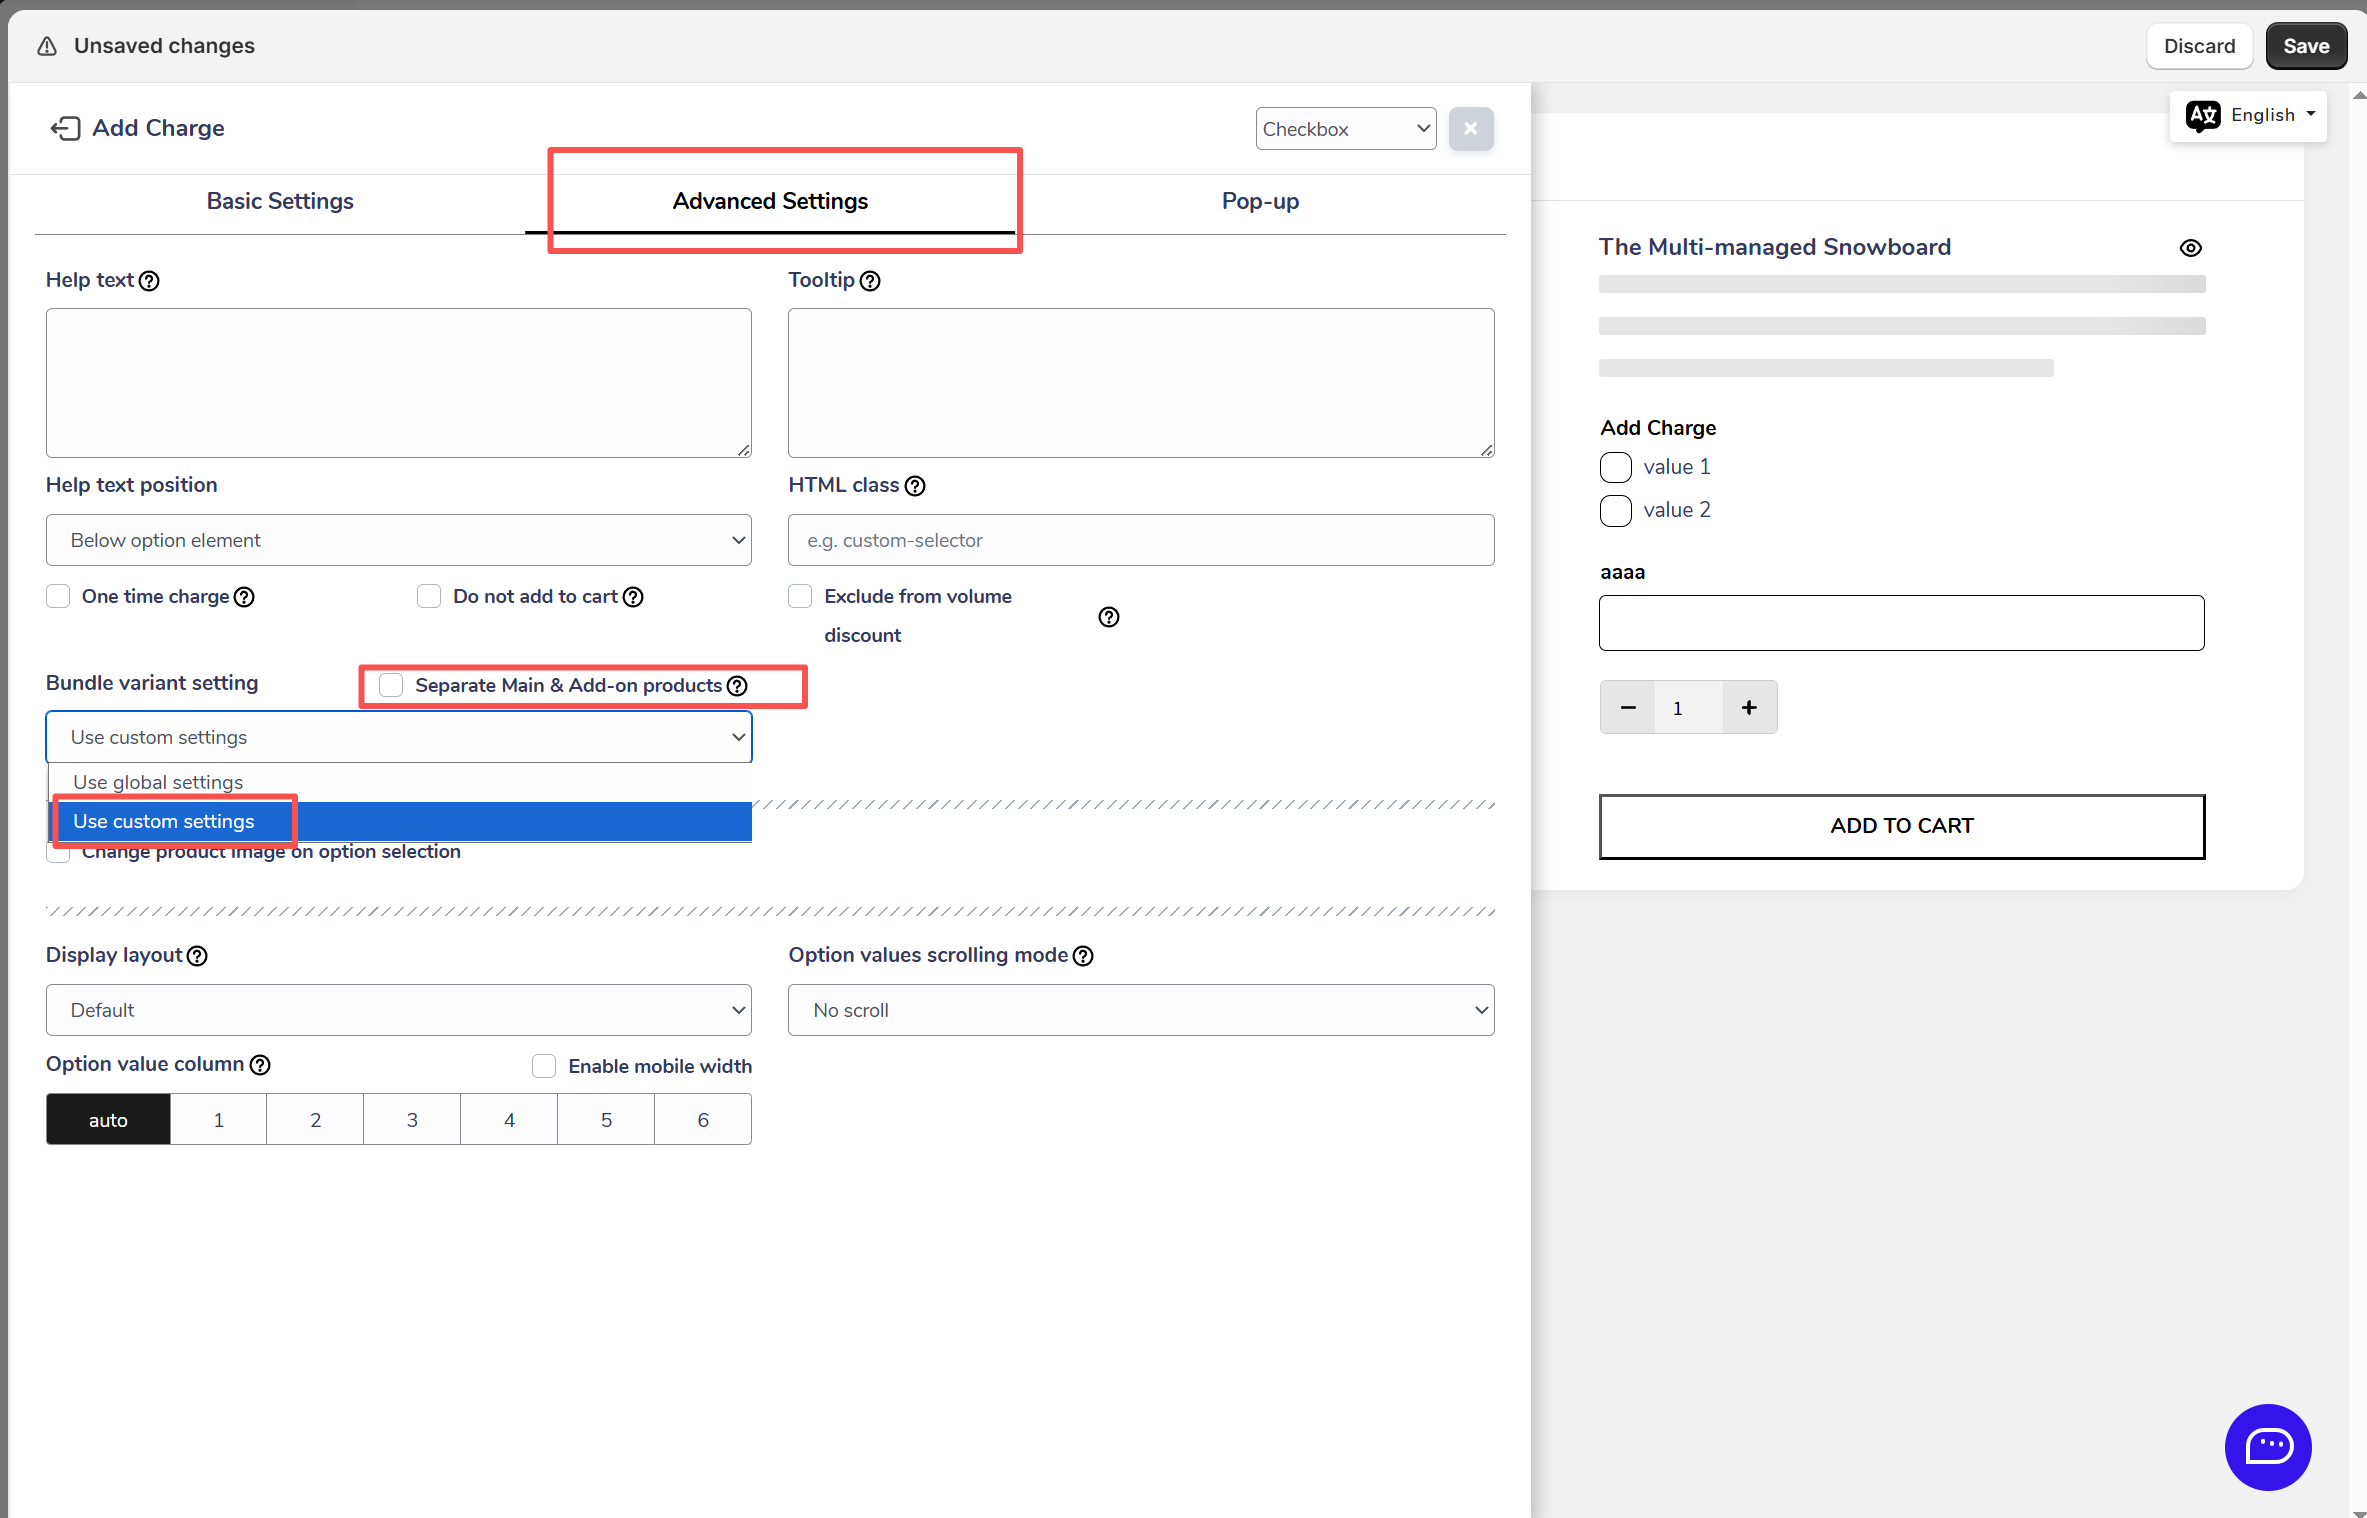This screenshot has width=2367, height=1518.
Task: Switch to the Basic Settings tab
Action: coord(280,201)
